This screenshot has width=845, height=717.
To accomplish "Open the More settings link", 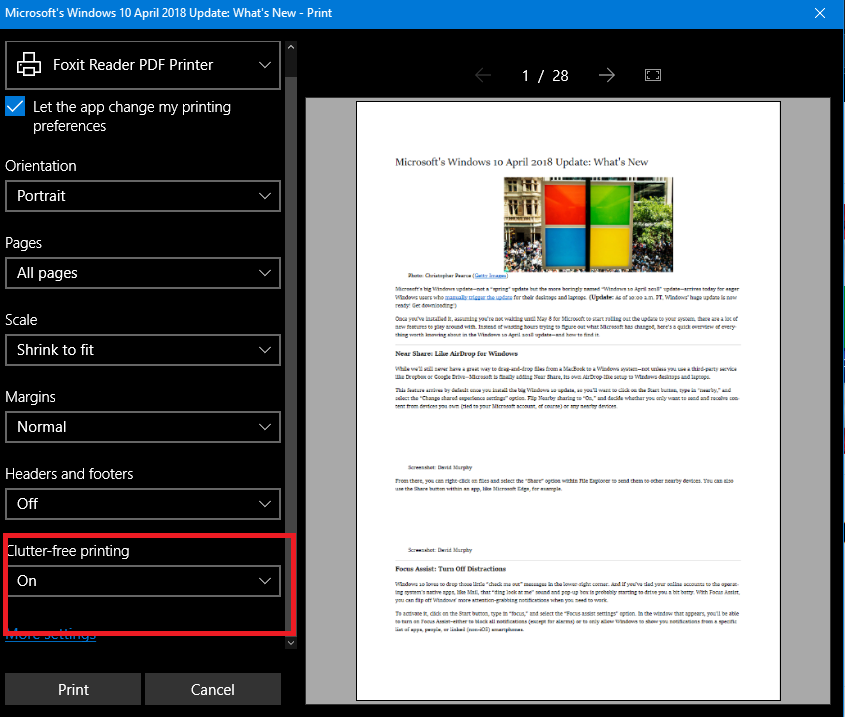I will tap(51, 634).
